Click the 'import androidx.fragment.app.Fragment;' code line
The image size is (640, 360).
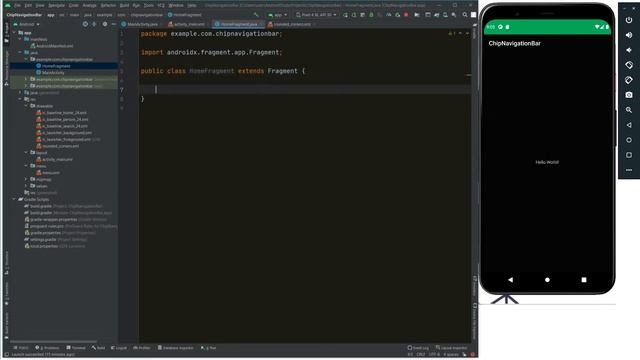pyautogui.click(x=211, y=52)
